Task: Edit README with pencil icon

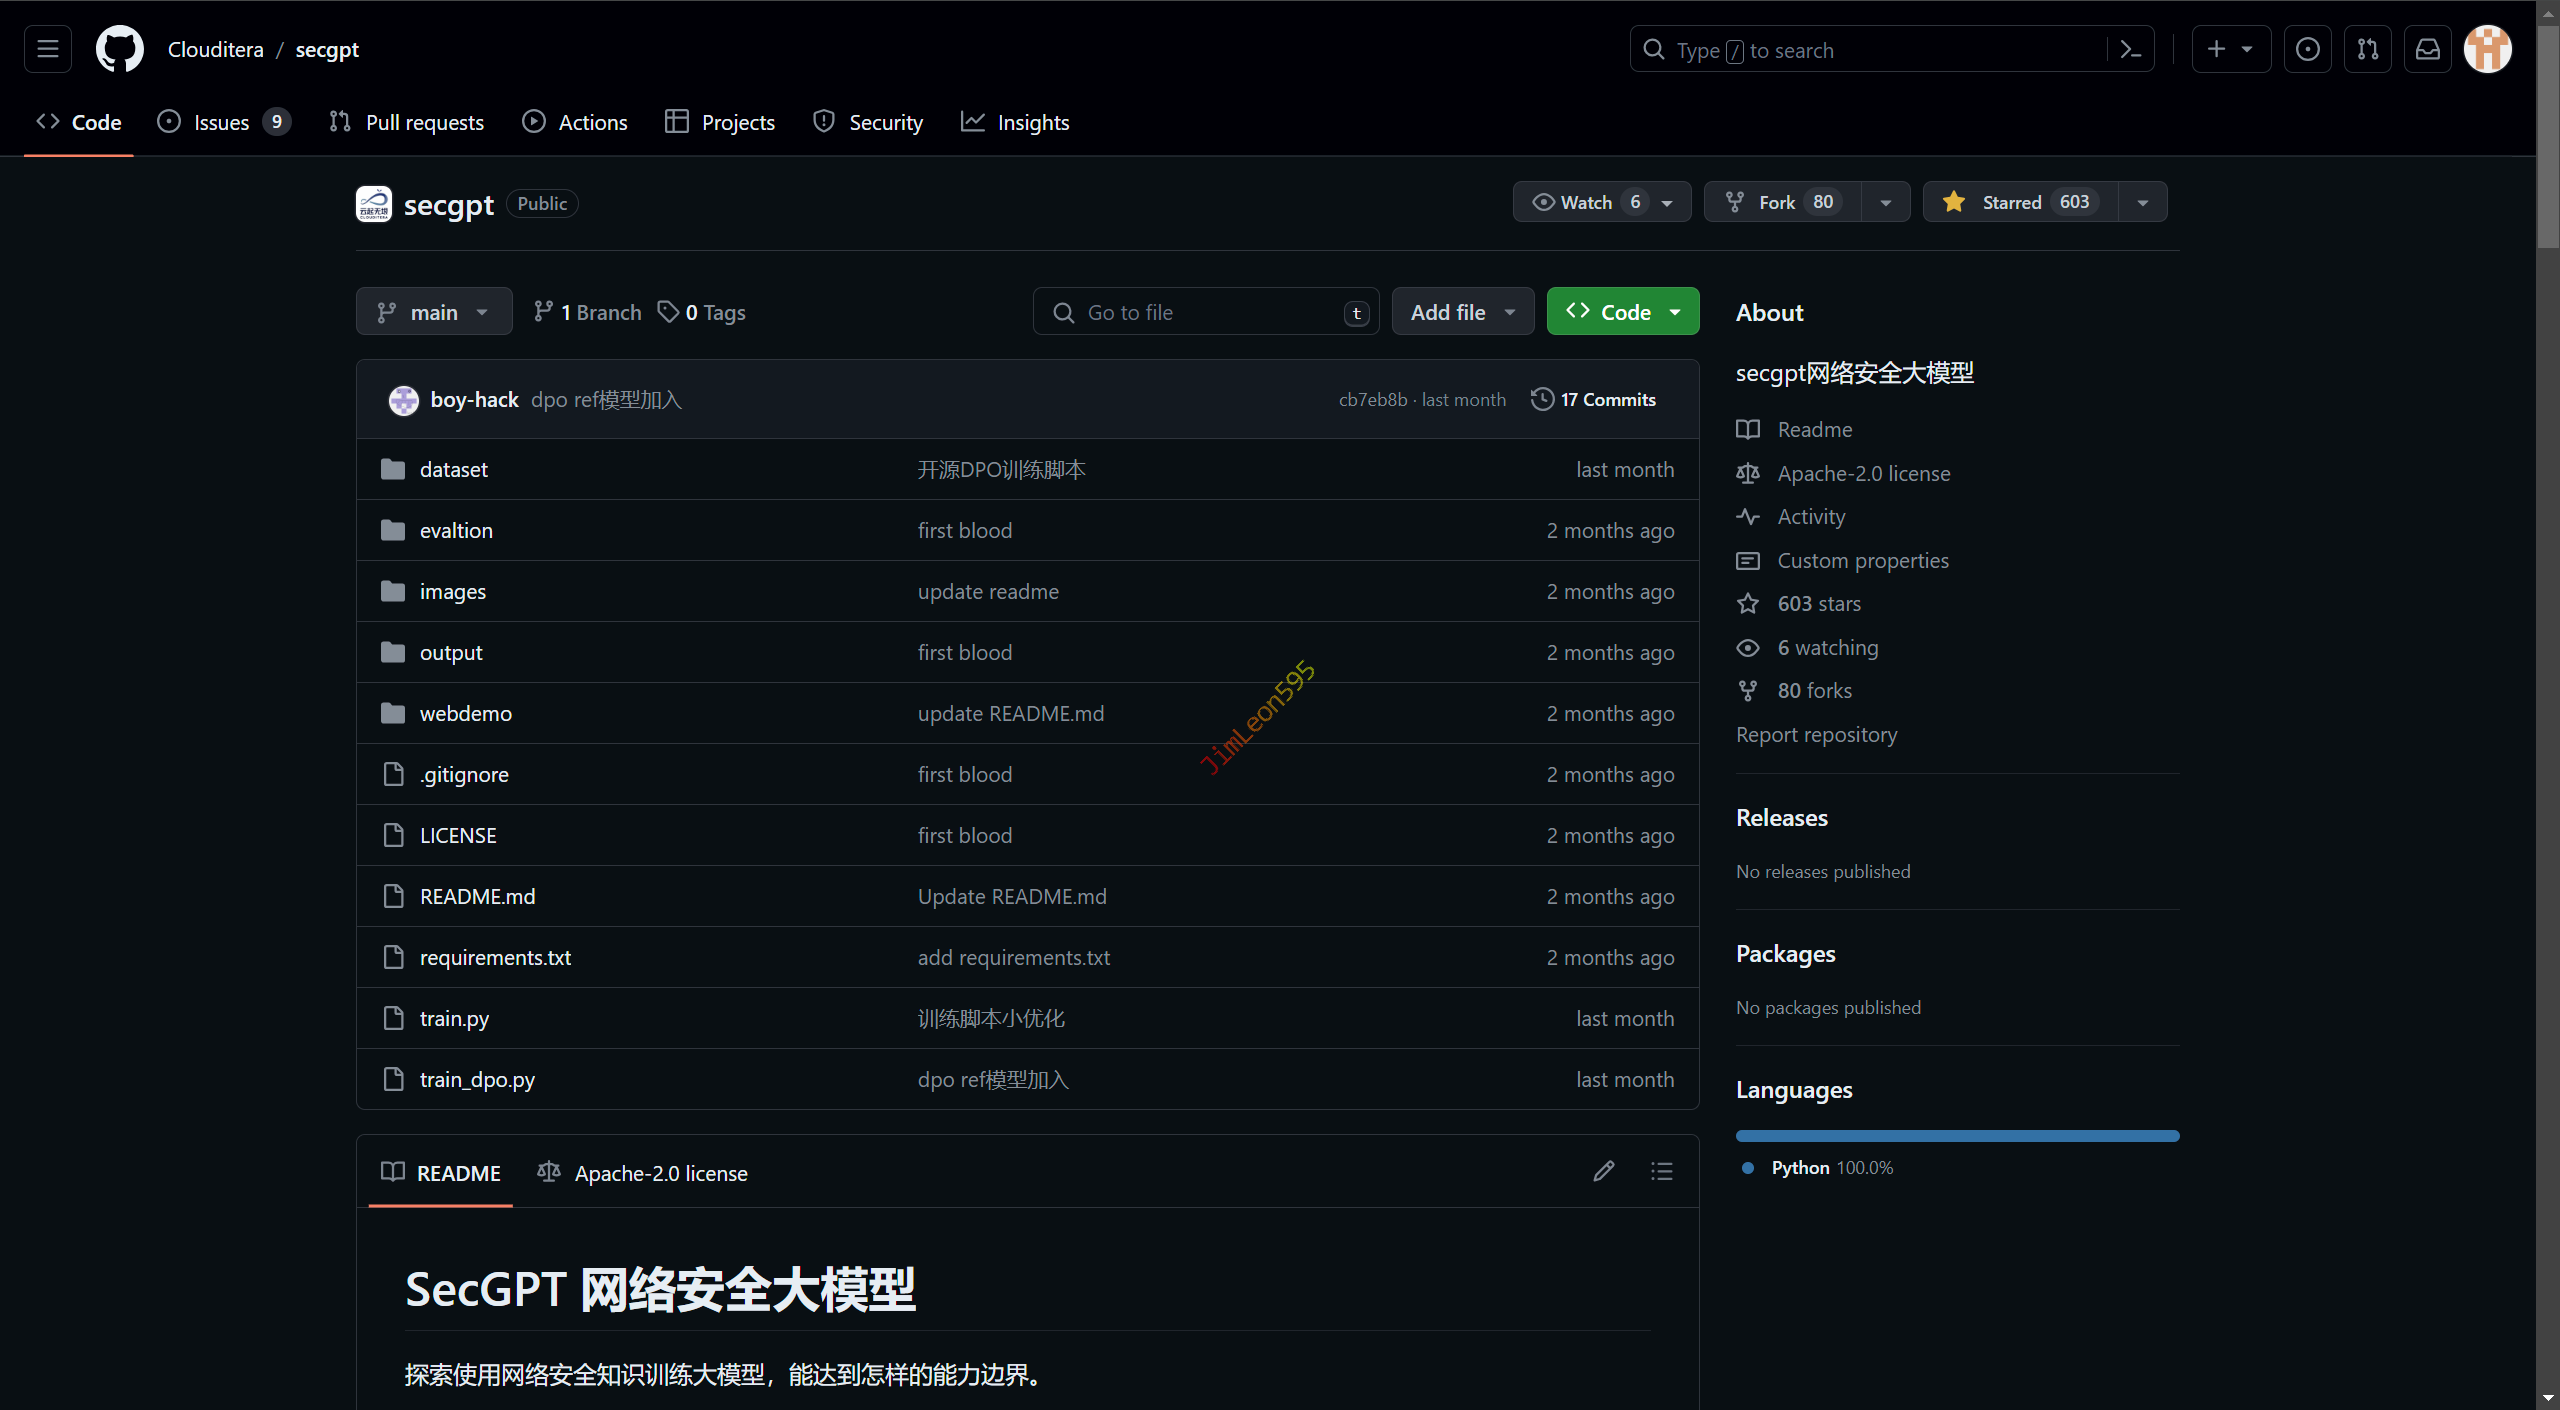Action: (1604, 1171)
